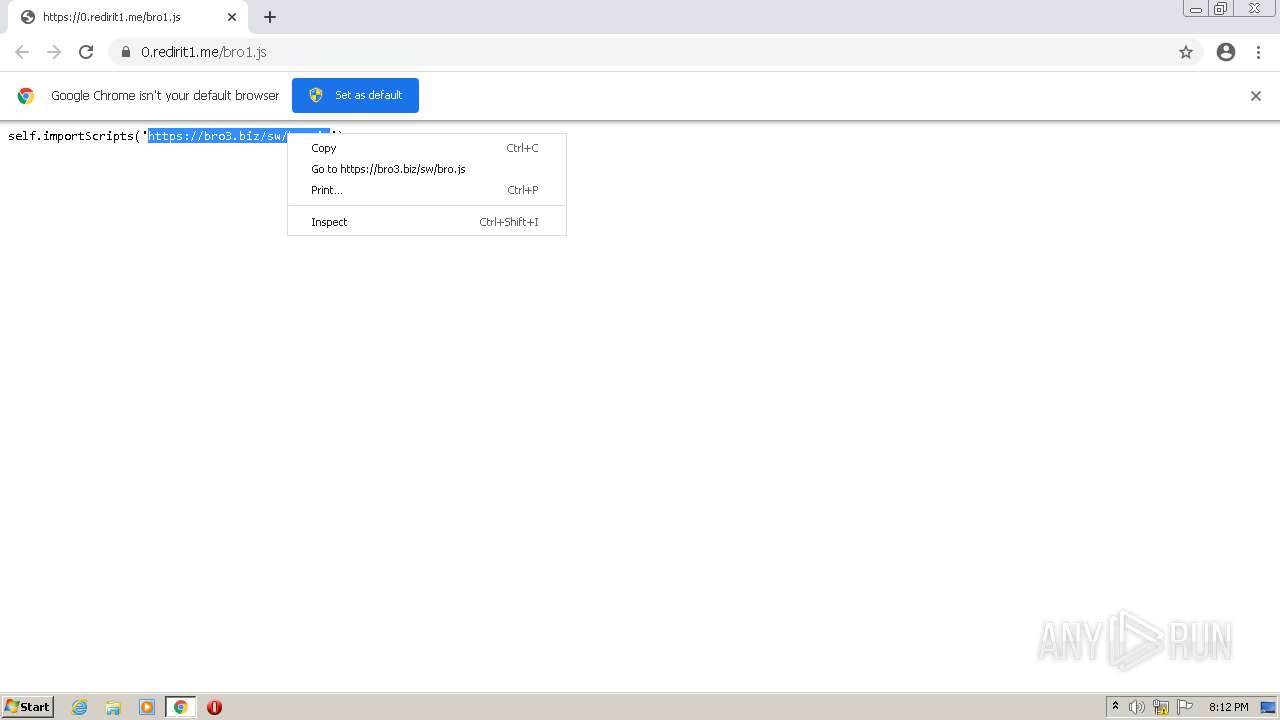Dismiss the default browser infobar
The height and width of the screenshot is (720, 1280).
(1256, 96)
